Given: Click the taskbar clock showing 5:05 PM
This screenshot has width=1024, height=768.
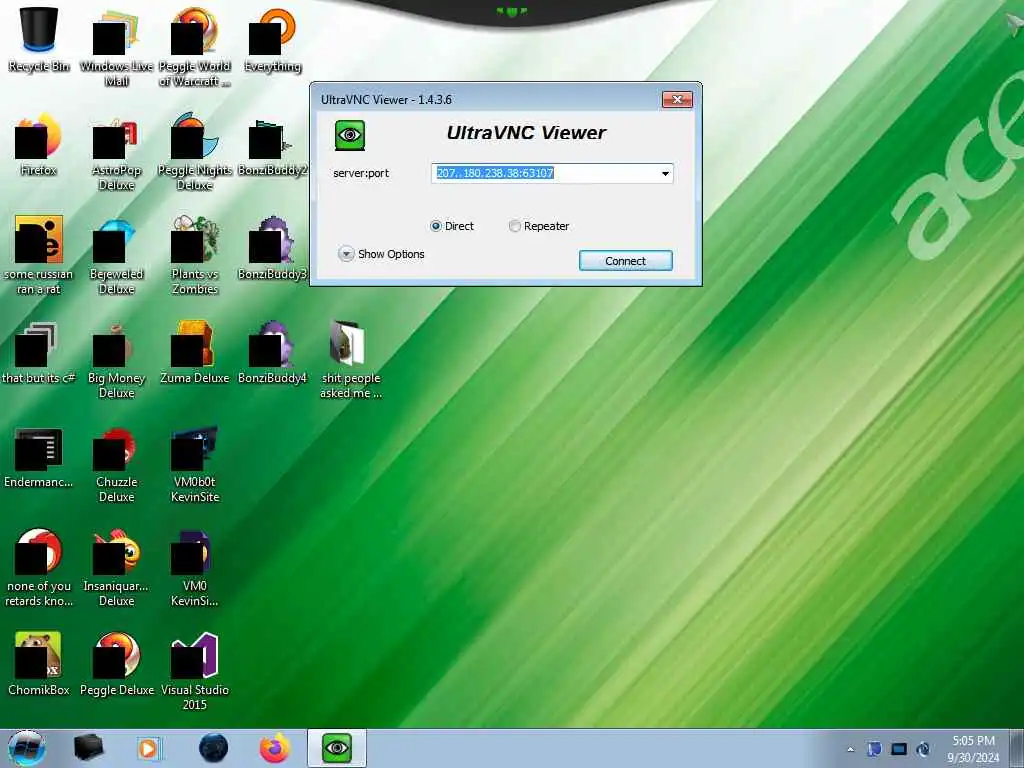Looking at the screenshot, I should point(973,749).
